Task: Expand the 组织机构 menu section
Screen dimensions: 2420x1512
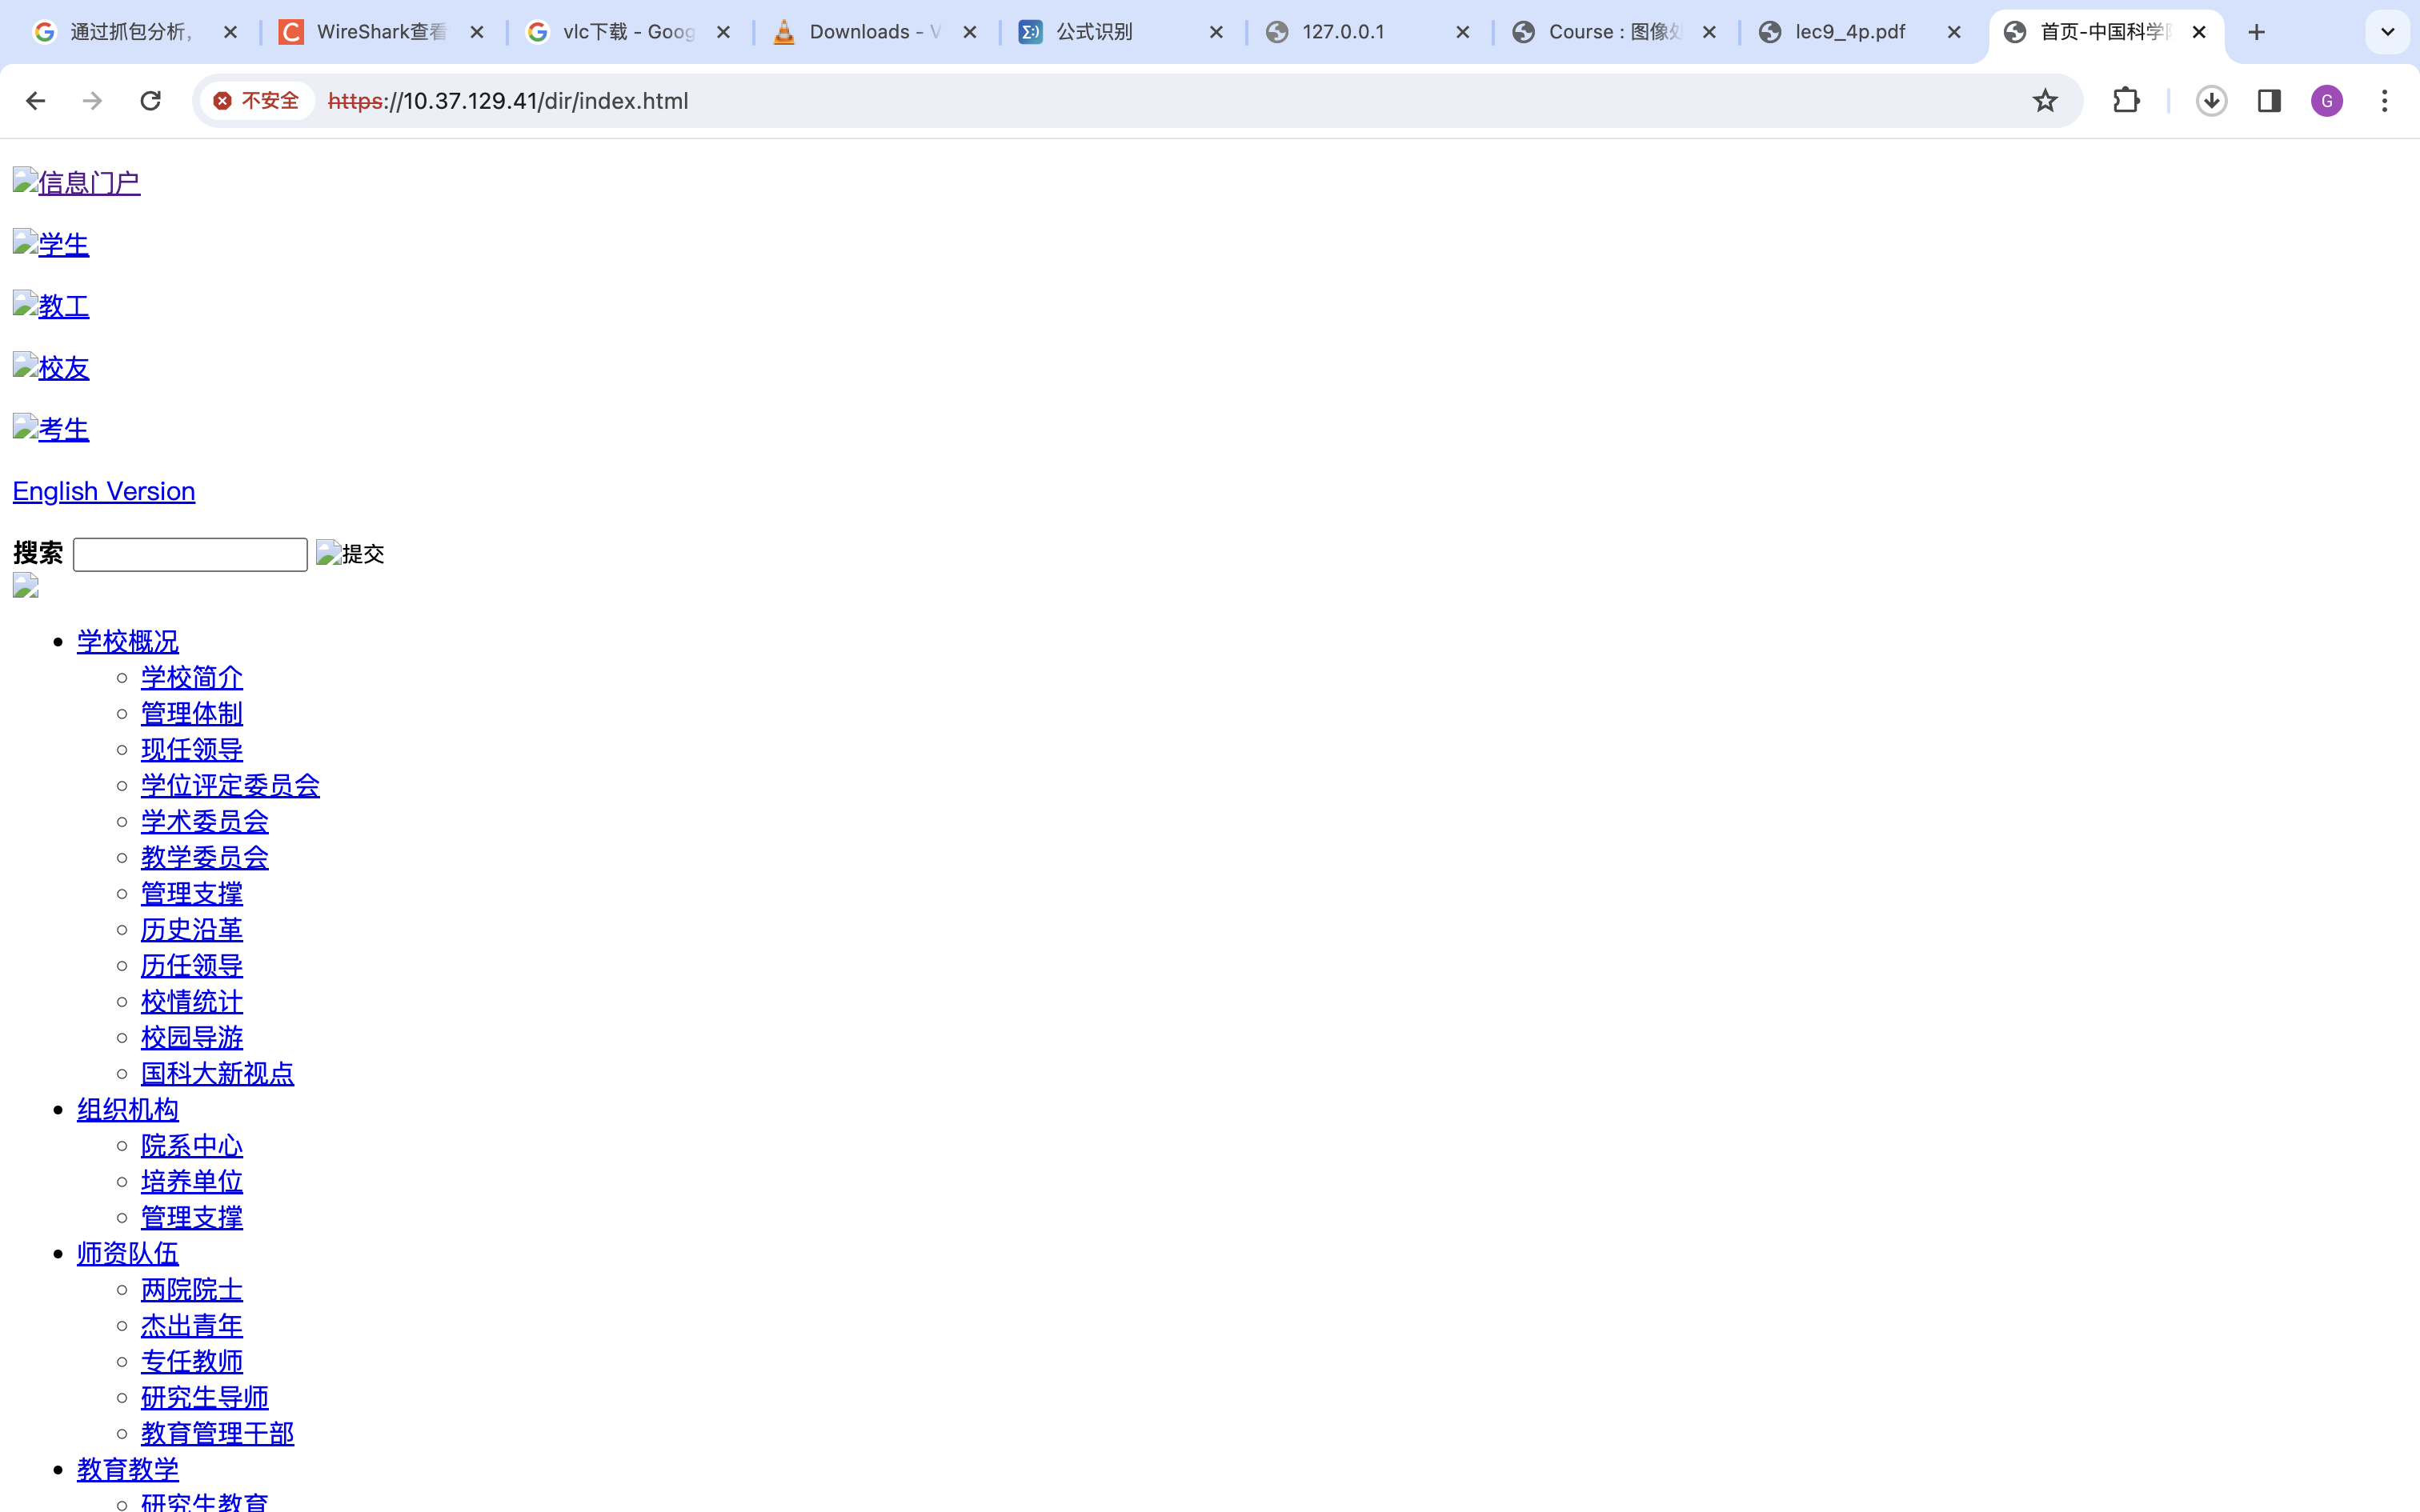Action: tap(127, 1108)
